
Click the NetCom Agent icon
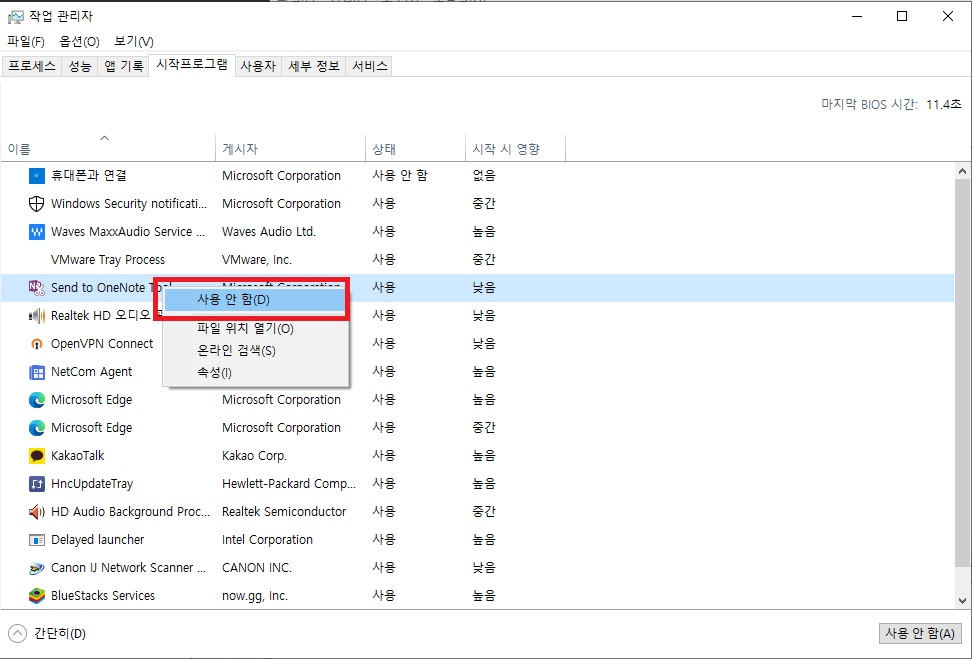pyautogui.click(x=37, y=372)
